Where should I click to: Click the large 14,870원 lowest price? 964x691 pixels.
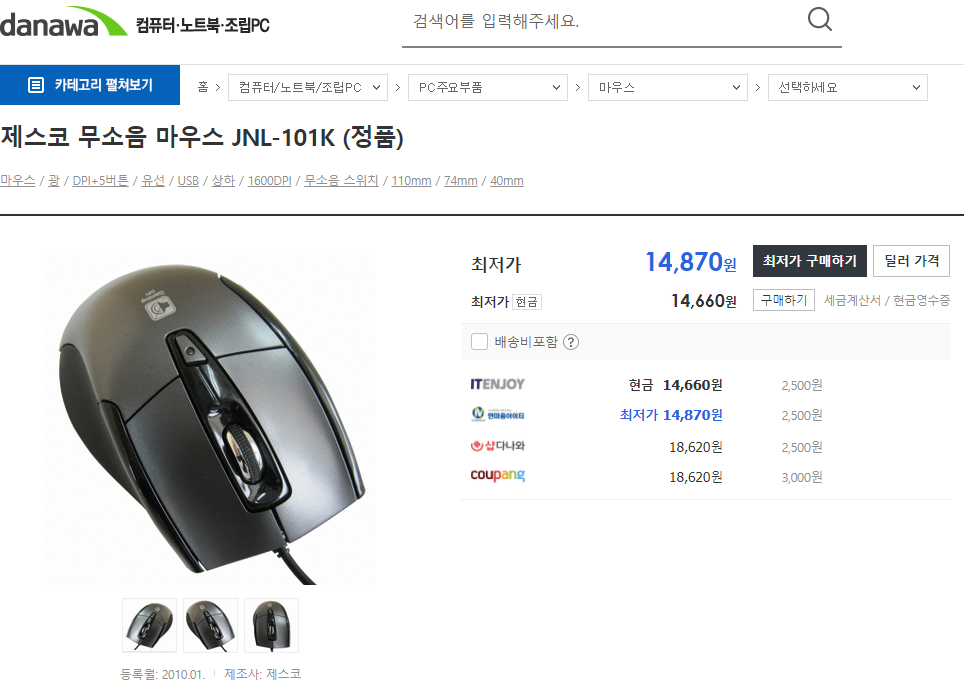[x=690, y=262]
